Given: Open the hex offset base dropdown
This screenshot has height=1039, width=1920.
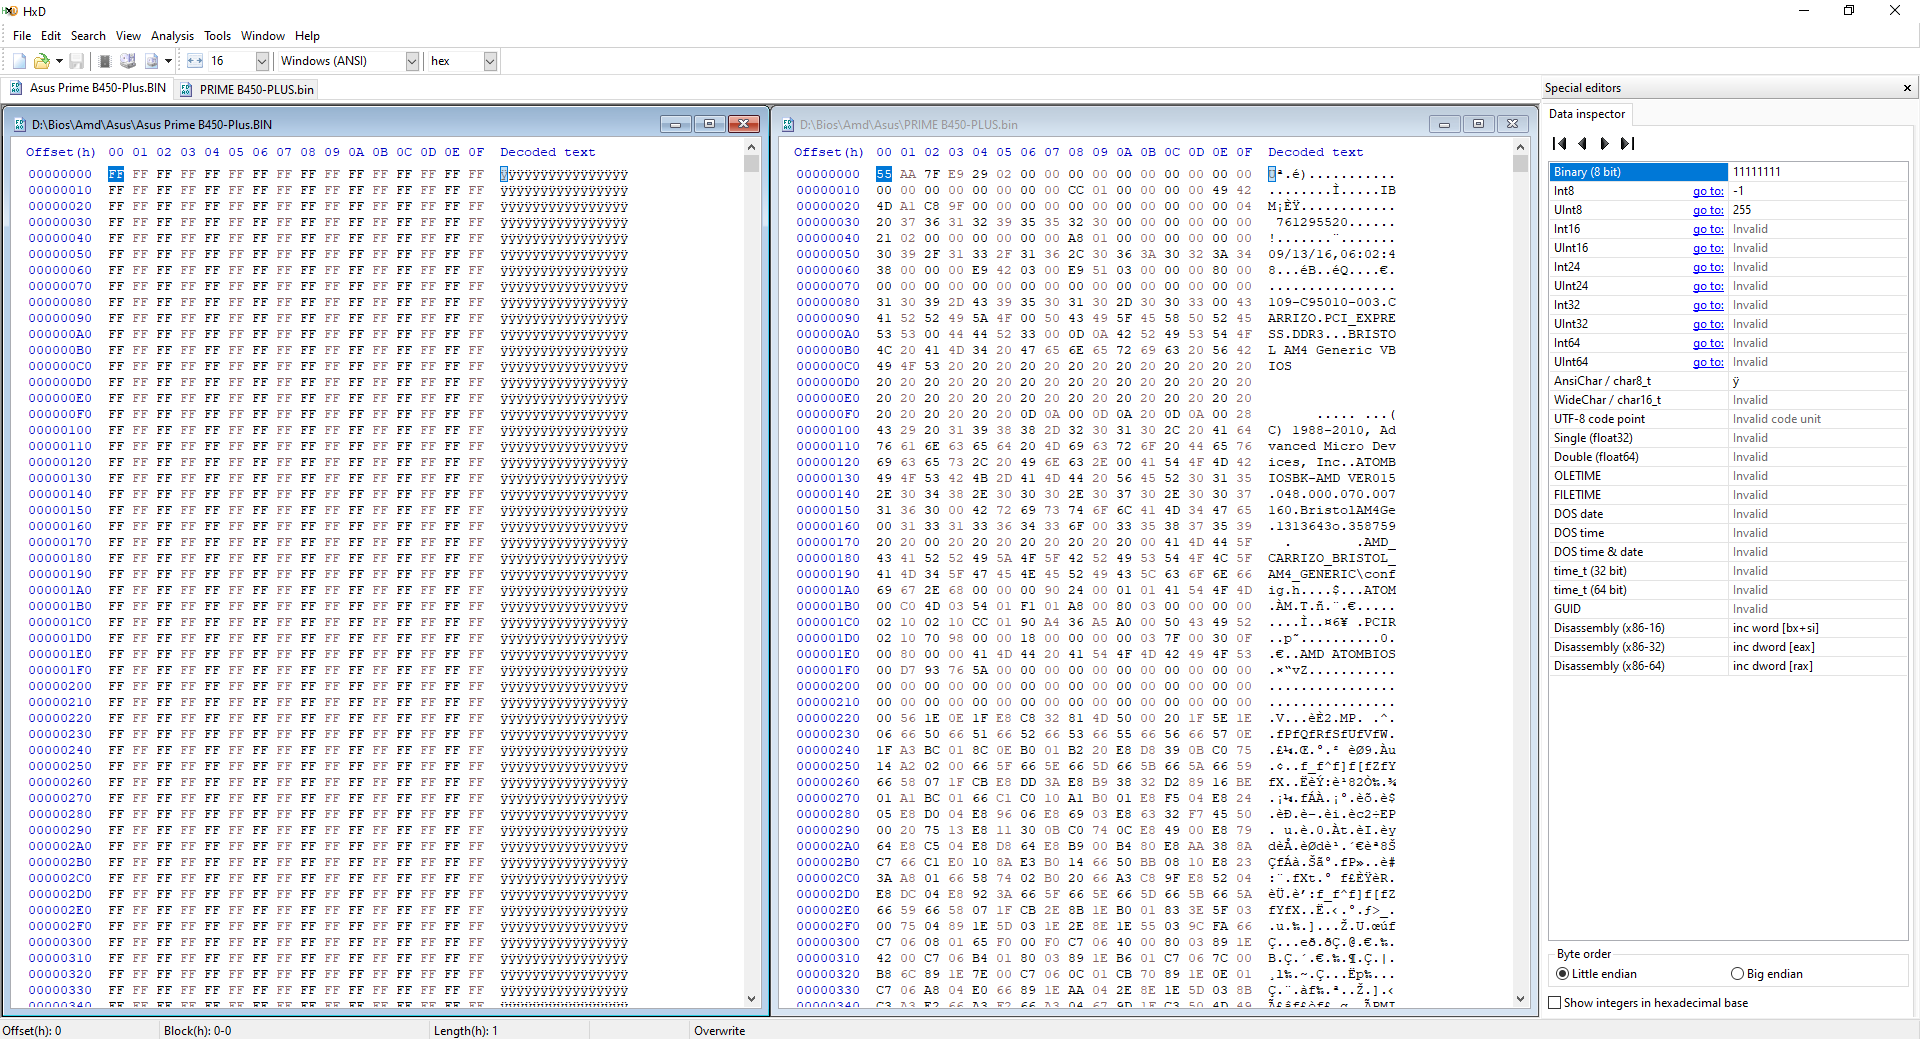Looking at the screenshot, I should (490, 61).
